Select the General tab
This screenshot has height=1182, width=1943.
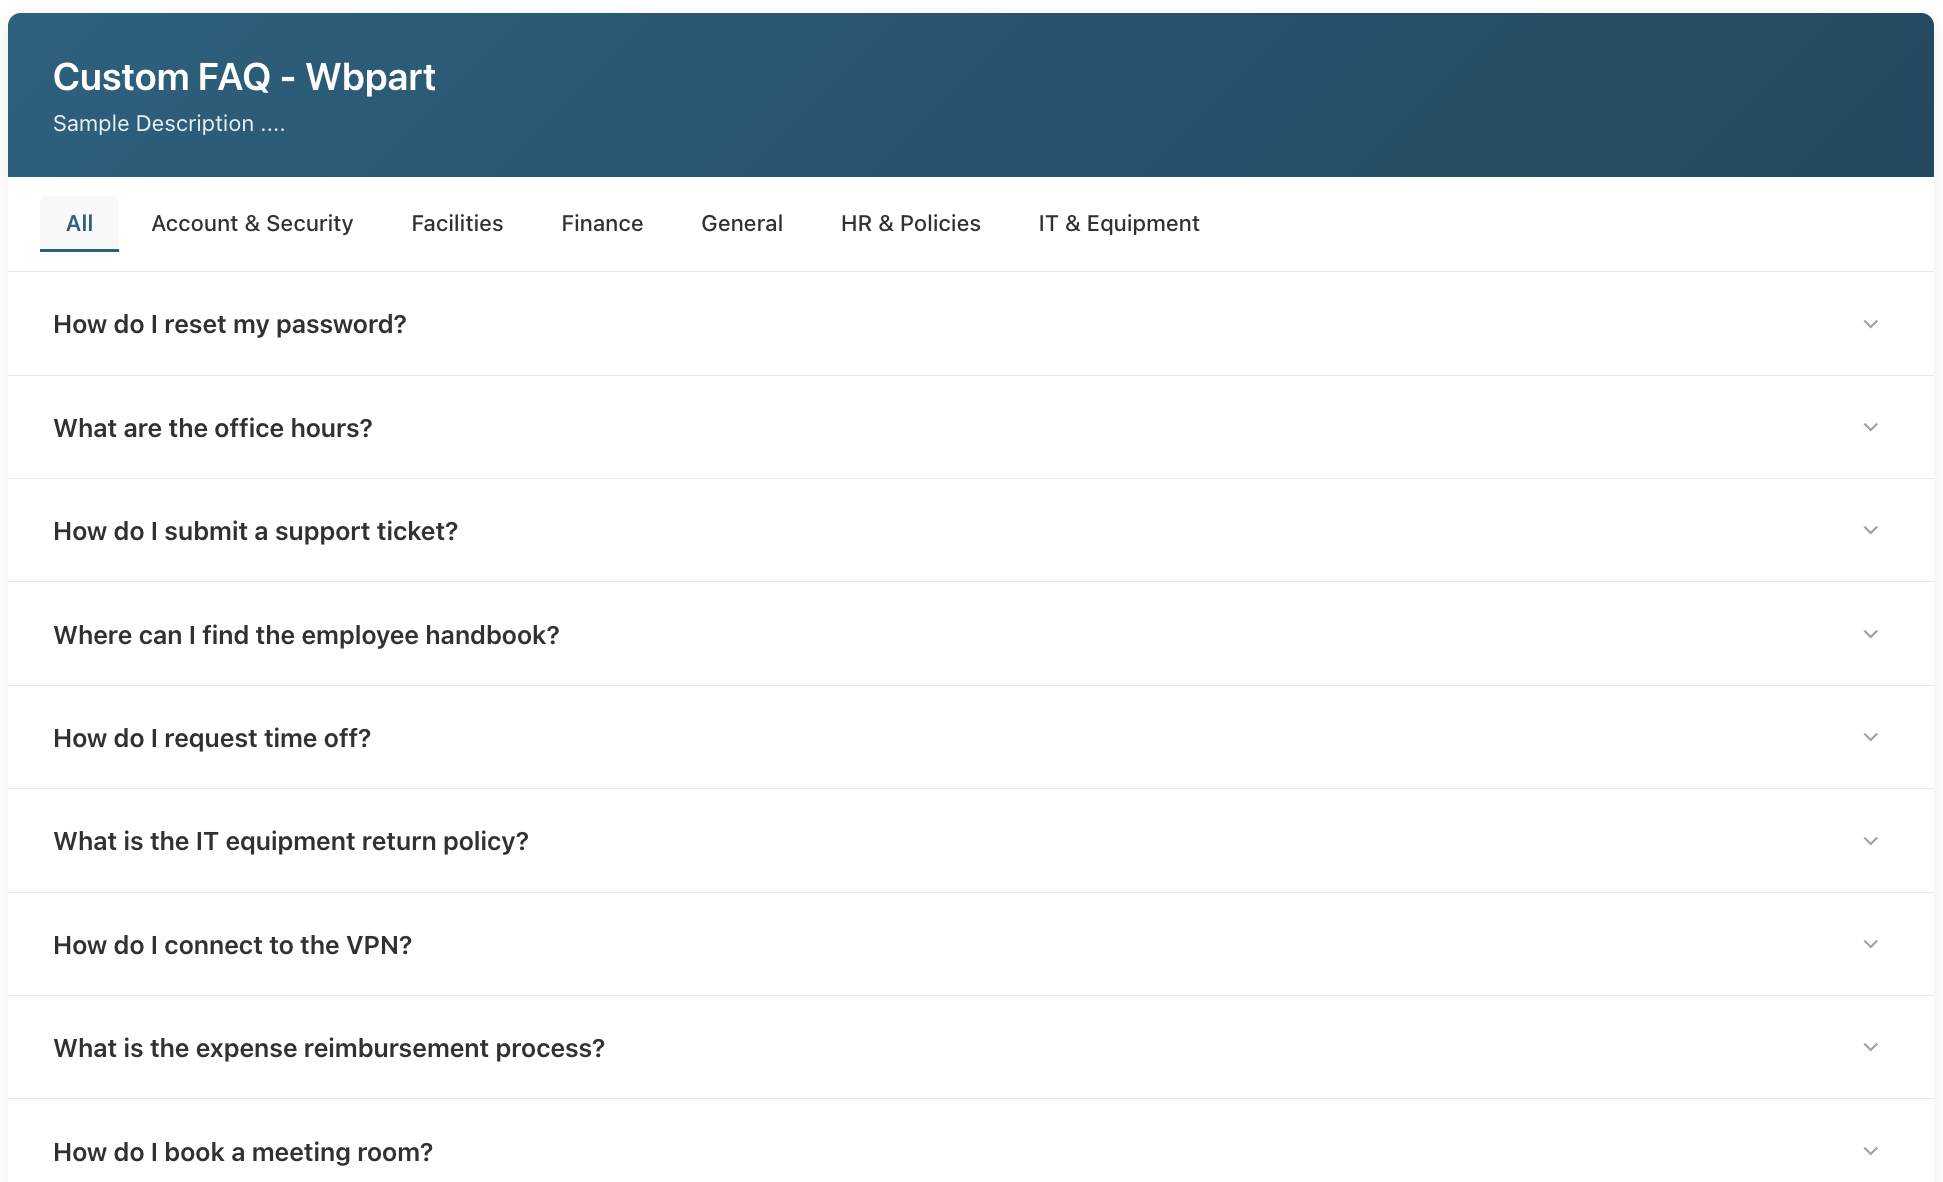tap(741, 223)
